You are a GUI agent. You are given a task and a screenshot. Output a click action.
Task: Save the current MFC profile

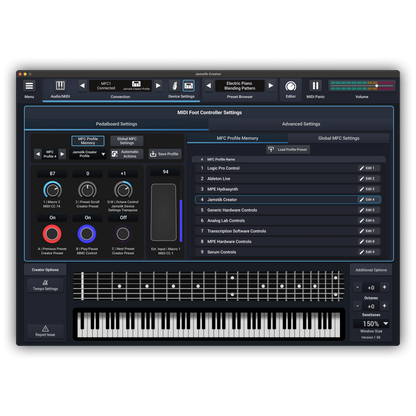tap(165, 154)
